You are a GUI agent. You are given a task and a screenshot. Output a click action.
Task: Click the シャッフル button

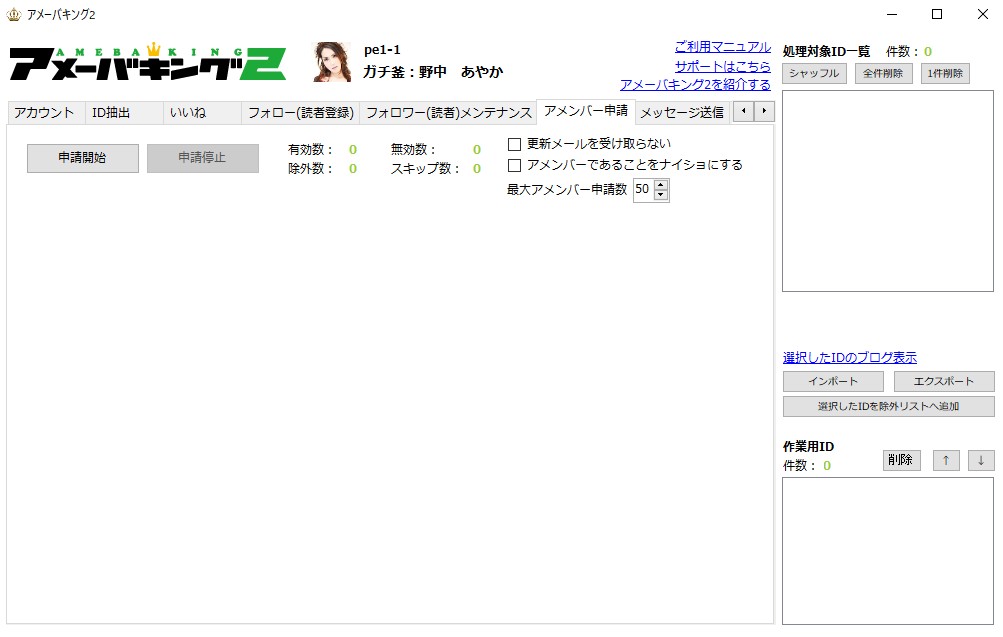814,73
